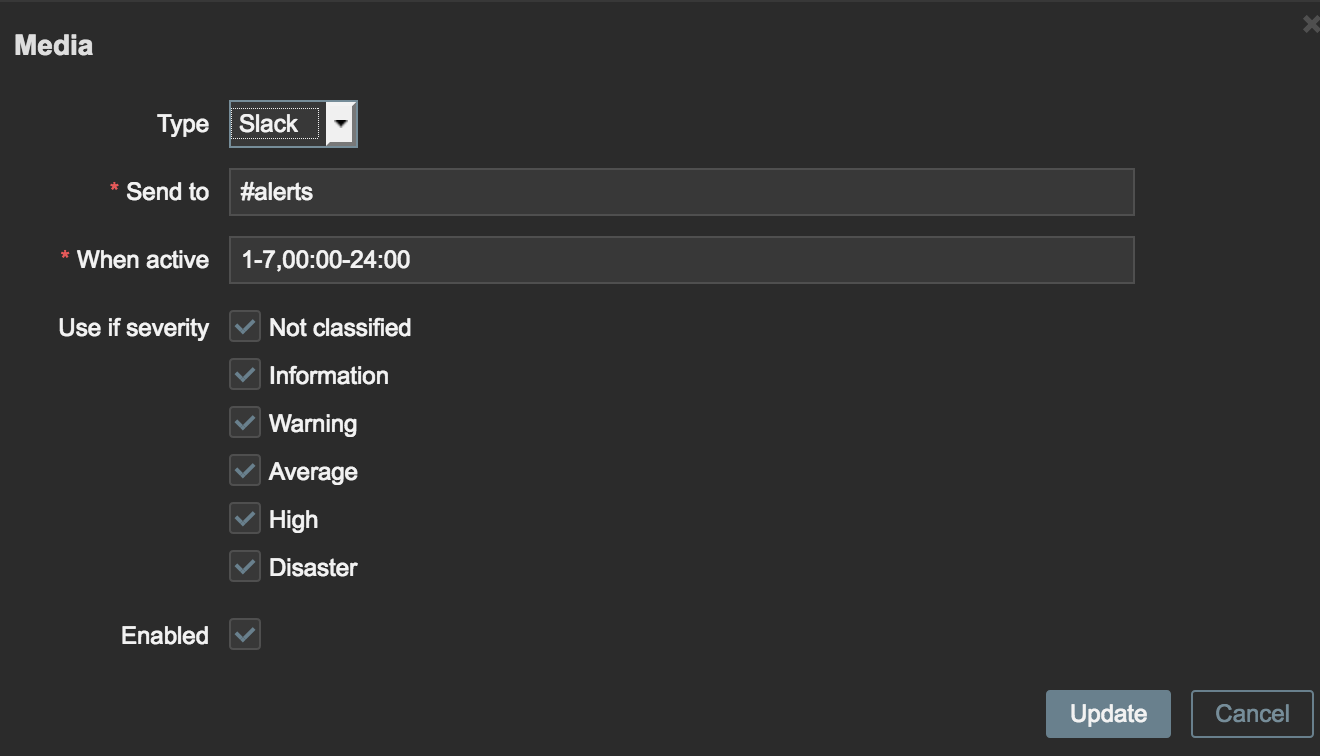Disable the Information severity checkbox
Viewport: 1320px width, 756px height.
tap(245, 374)
